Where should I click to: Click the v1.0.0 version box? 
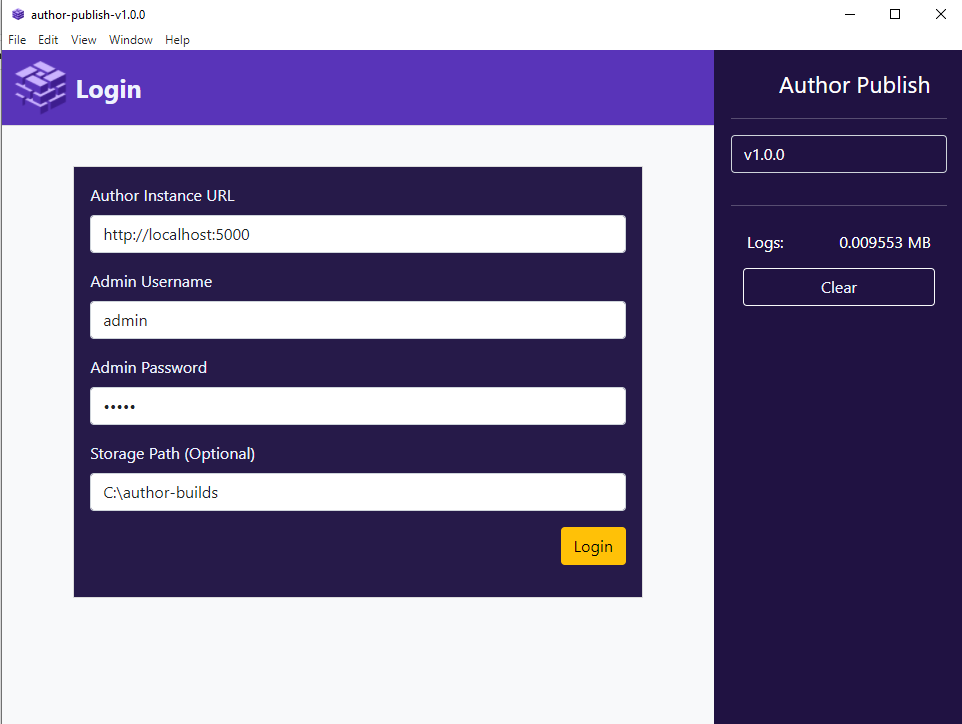tap(838, 155)
